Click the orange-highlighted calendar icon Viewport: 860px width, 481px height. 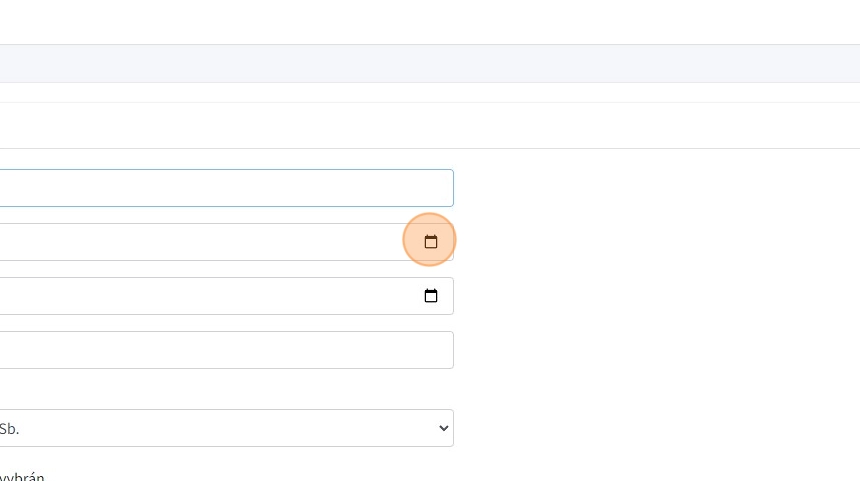tap(431, 242)
